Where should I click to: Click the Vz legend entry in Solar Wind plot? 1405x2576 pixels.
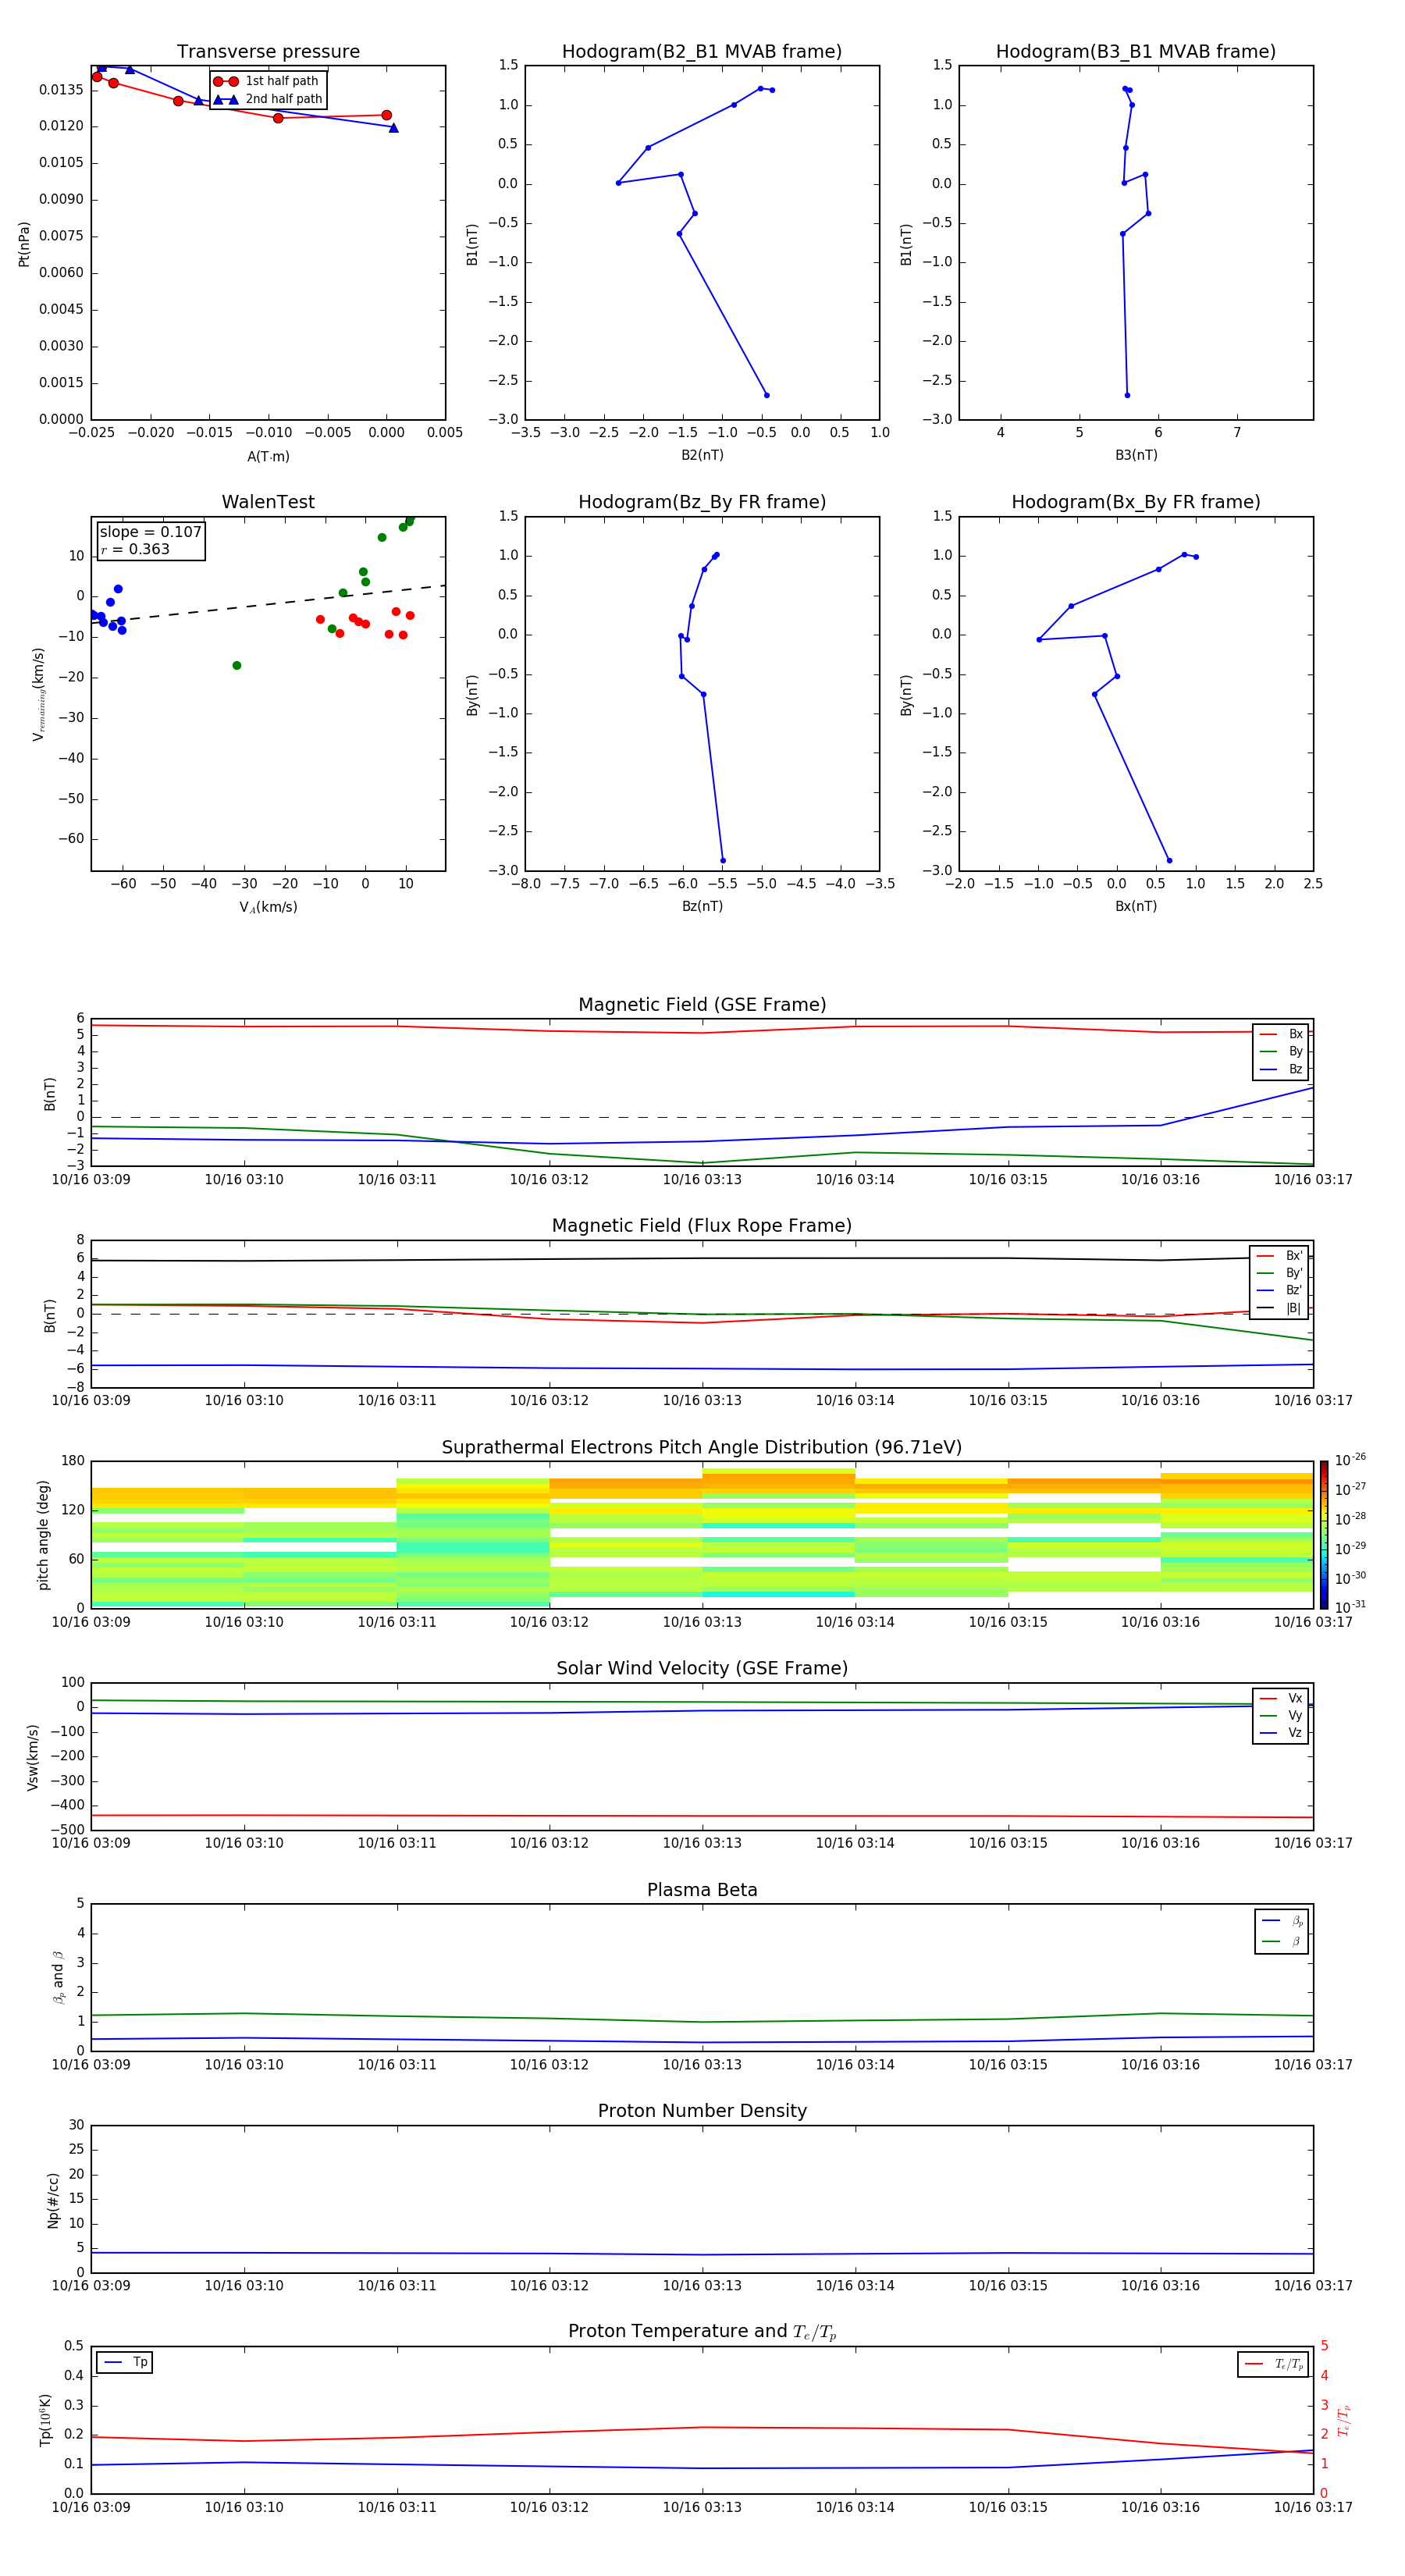pyautogui.click(x=1281, y=1732)
